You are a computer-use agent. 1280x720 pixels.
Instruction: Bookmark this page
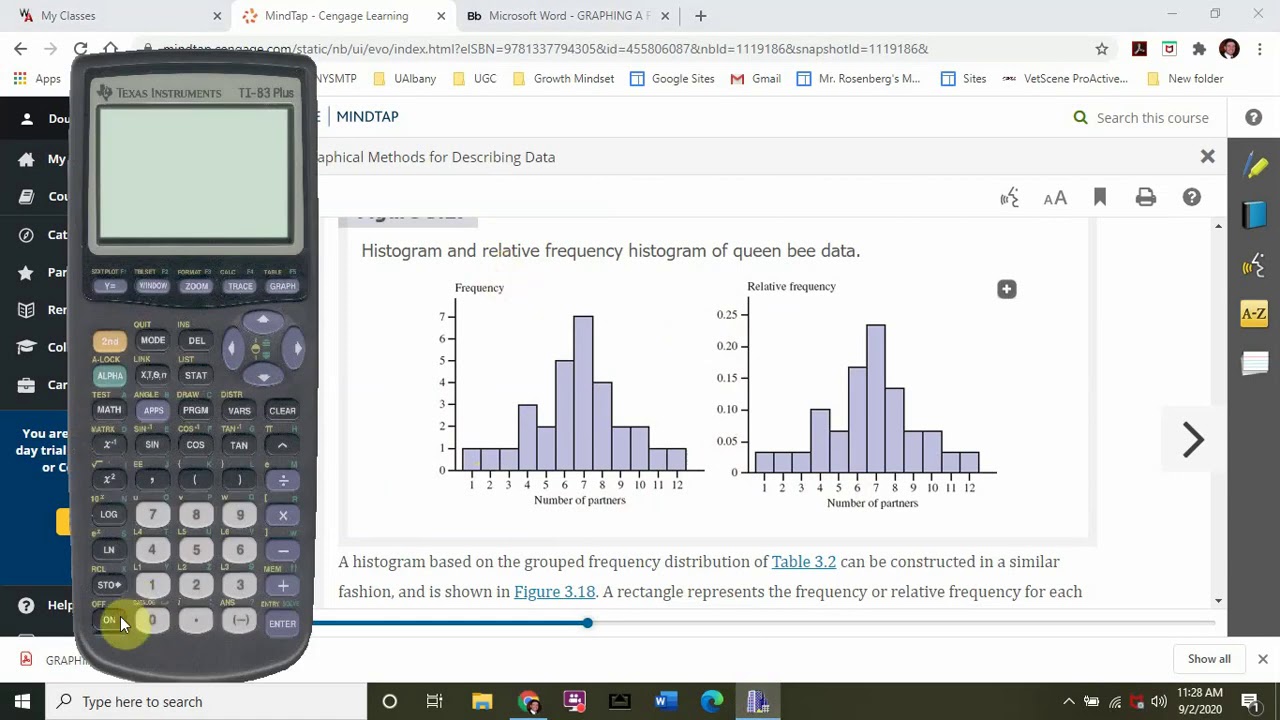[1100, 198]
